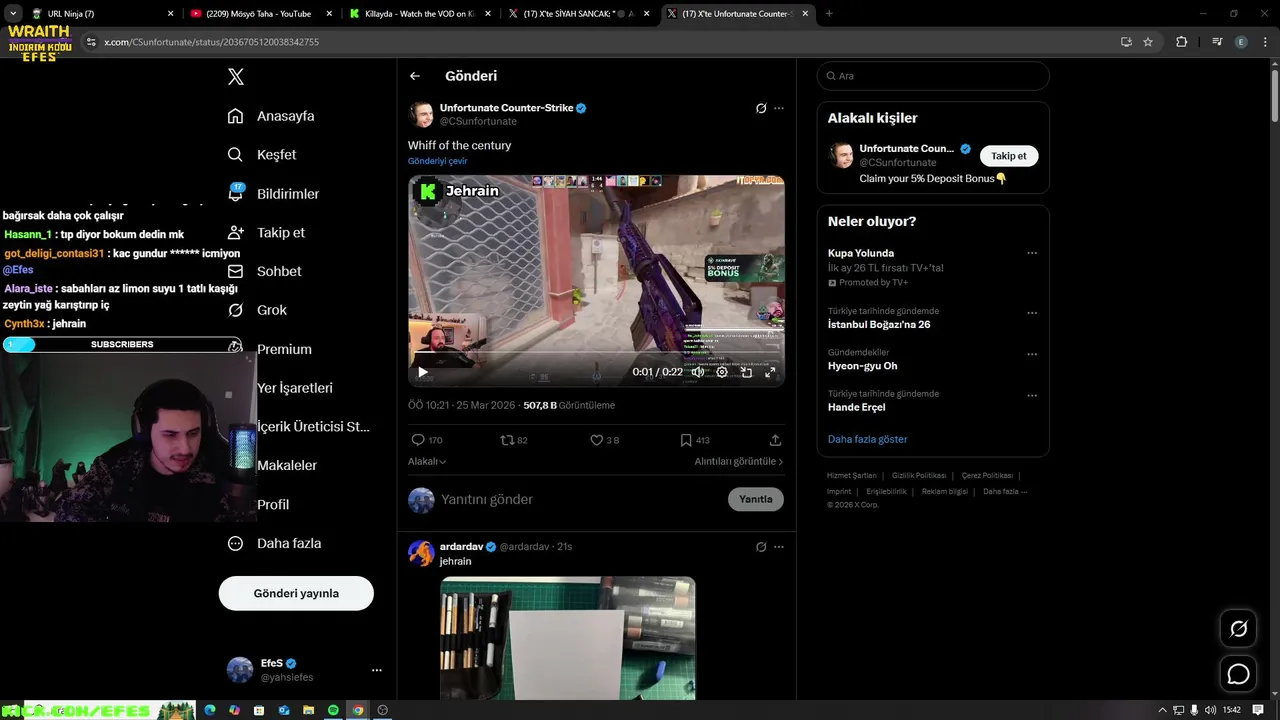1280x720 pixels.
Task: Switch to Mösyö Taha YouTube tab
Action: click(259, 14)
